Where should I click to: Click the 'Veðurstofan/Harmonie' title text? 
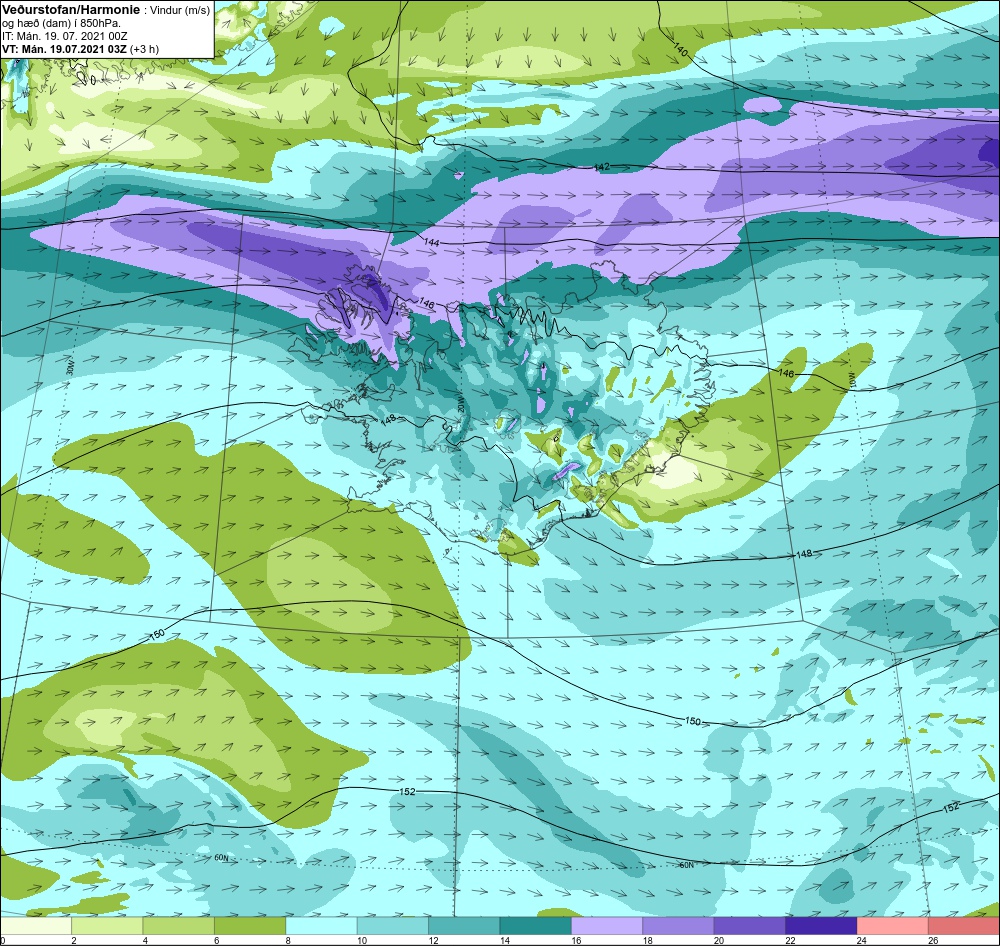pos(71,10)
